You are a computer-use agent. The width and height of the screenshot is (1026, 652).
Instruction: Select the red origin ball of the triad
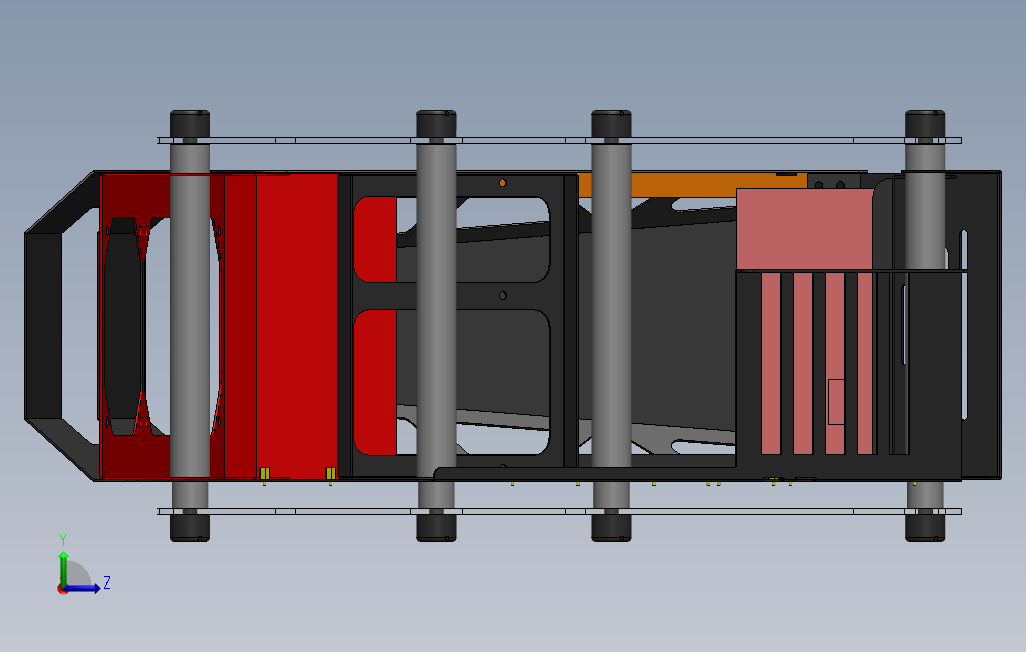(63, 589)
